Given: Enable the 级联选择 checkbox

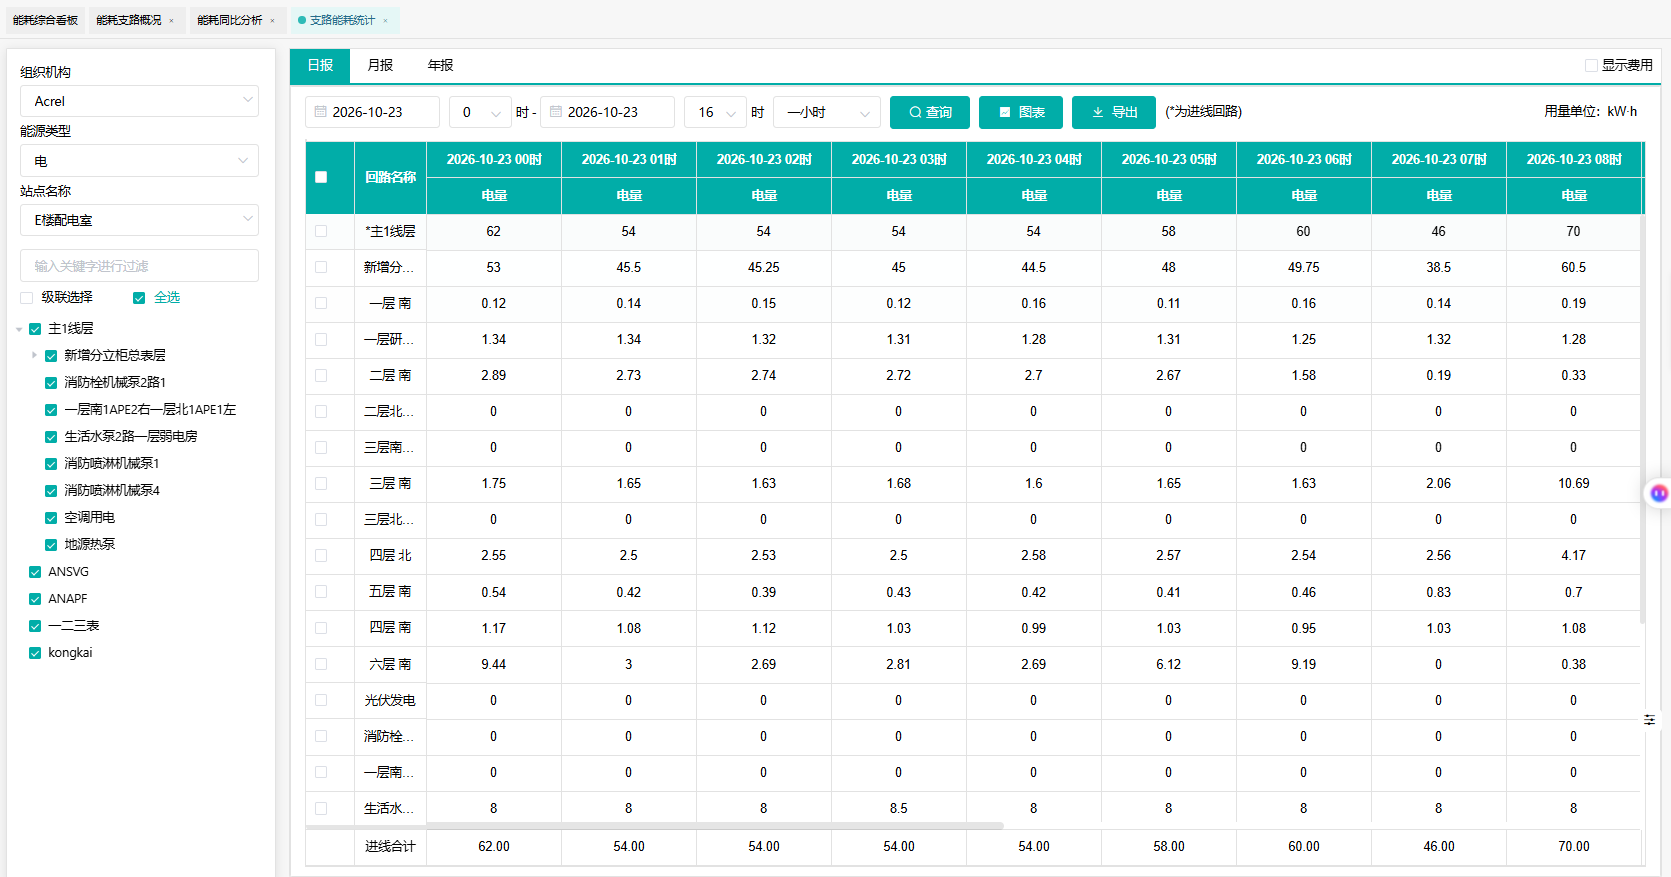Looking at the screenshot, I should (x=27, y=297).
